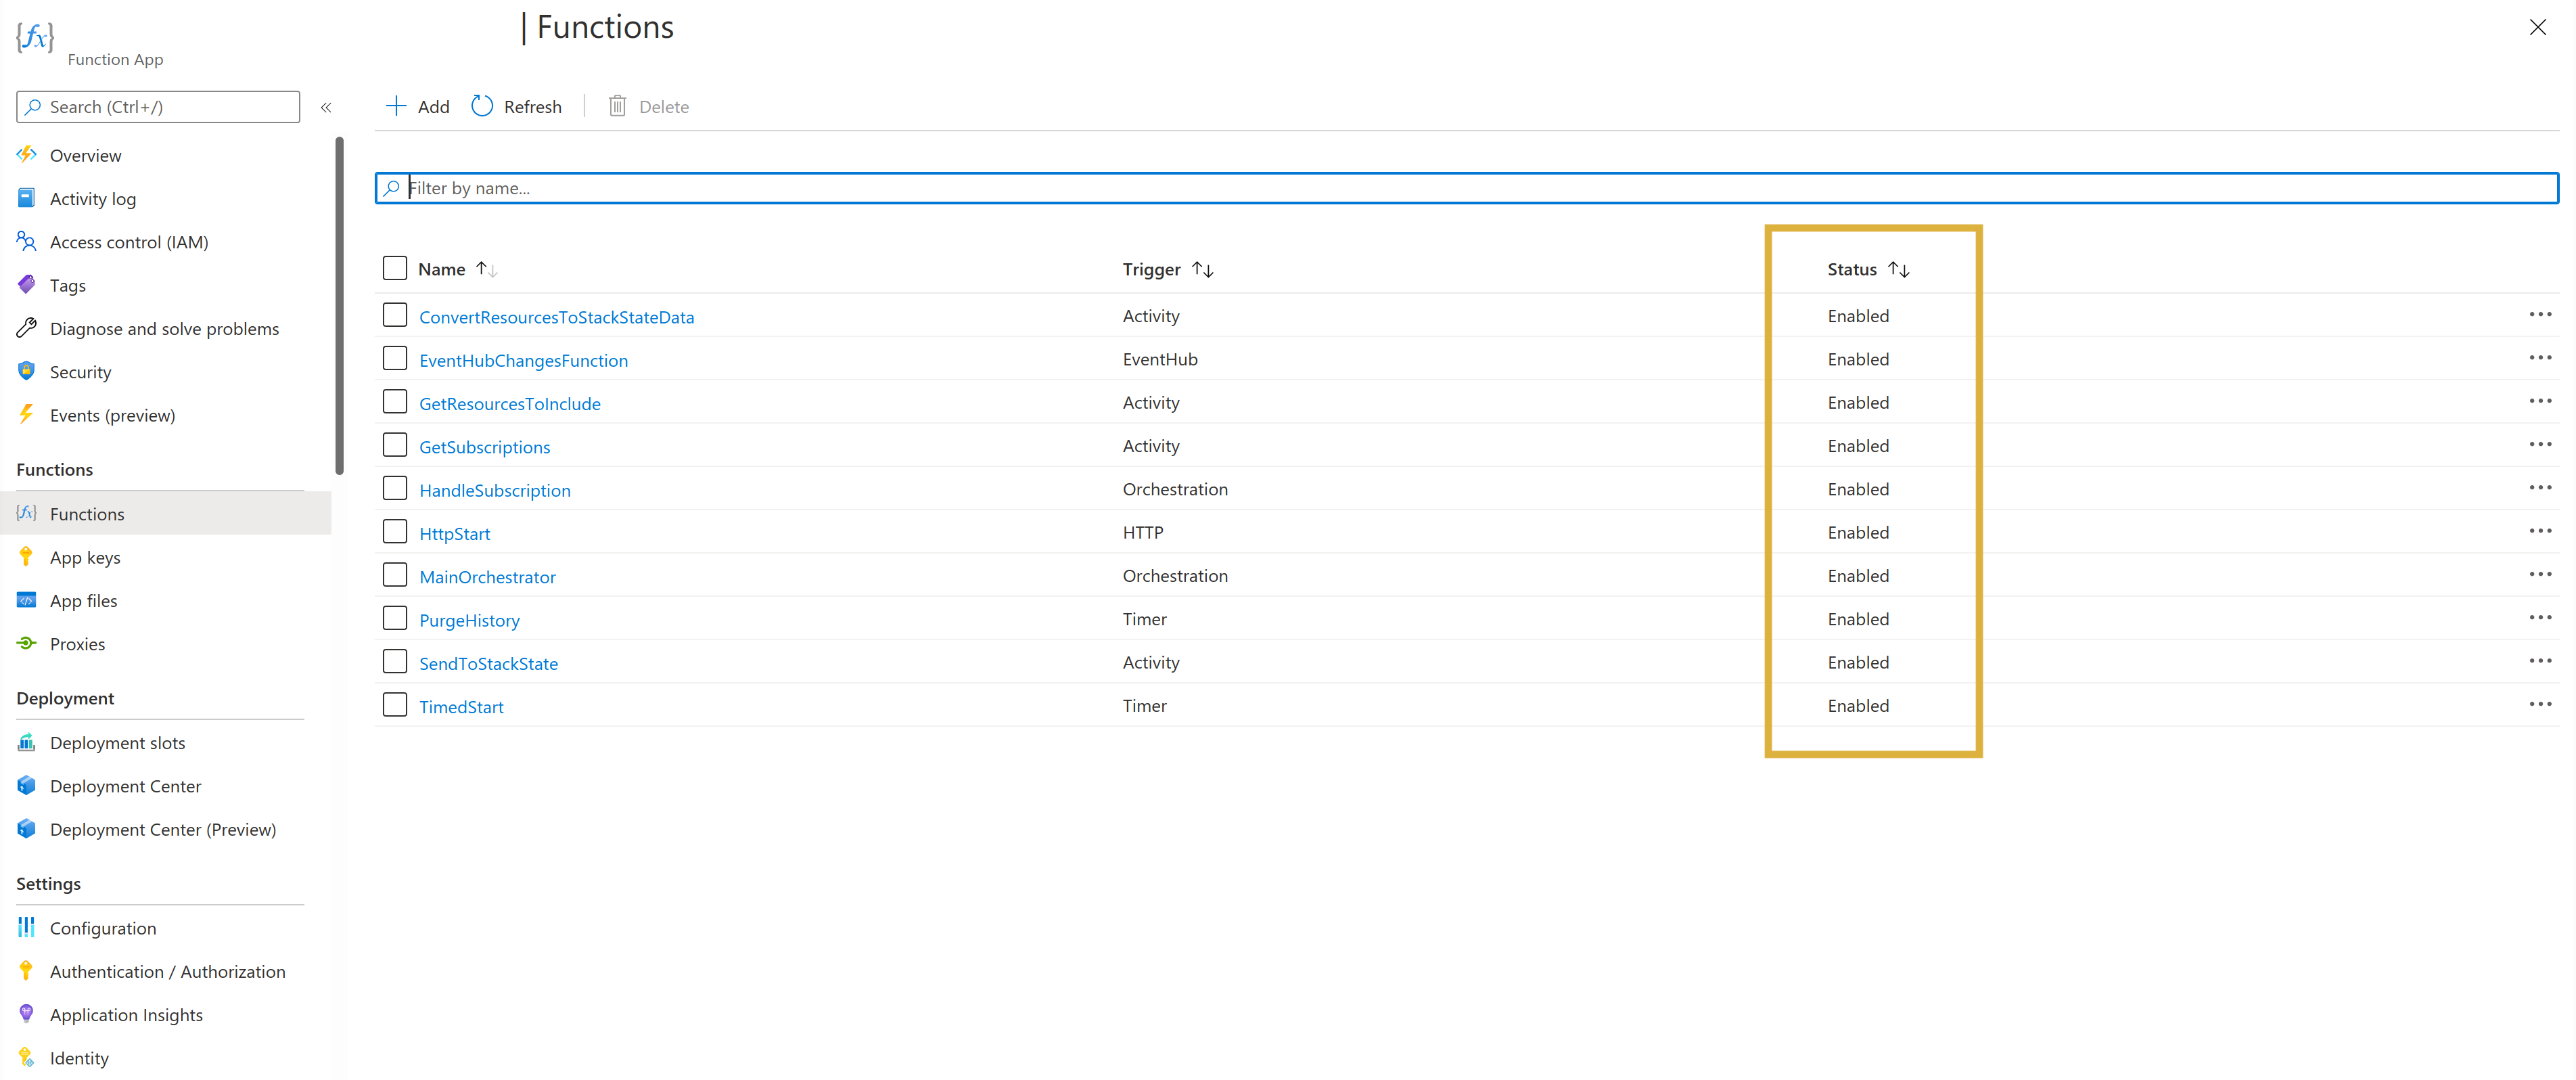Open more options for ConvertResourcesToStackStateData row
This screenshot has height=1080, width=2576.
(x=2540, y=314)
